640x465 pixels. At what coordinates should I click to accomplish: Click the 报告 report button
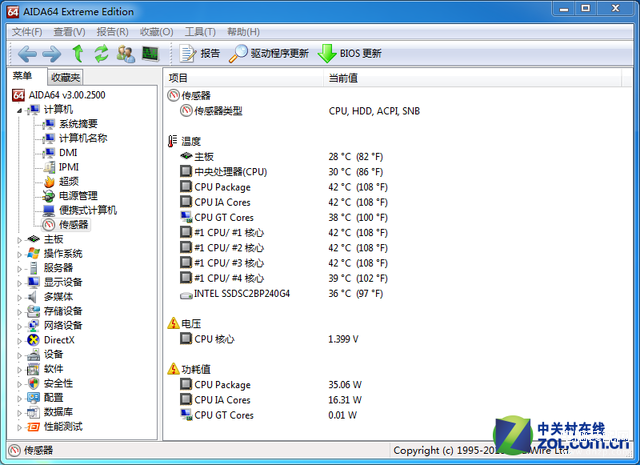coord(200,53)
